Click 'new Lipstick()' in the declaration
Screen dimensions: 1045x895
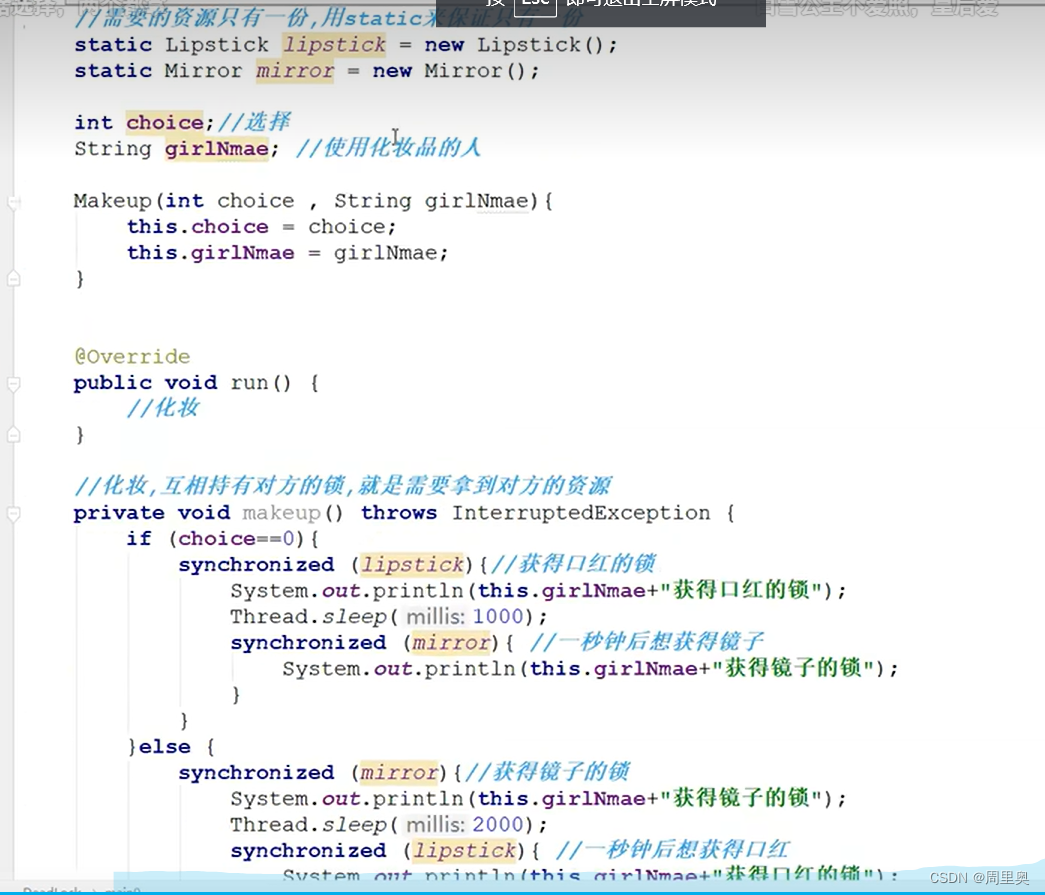514,45
